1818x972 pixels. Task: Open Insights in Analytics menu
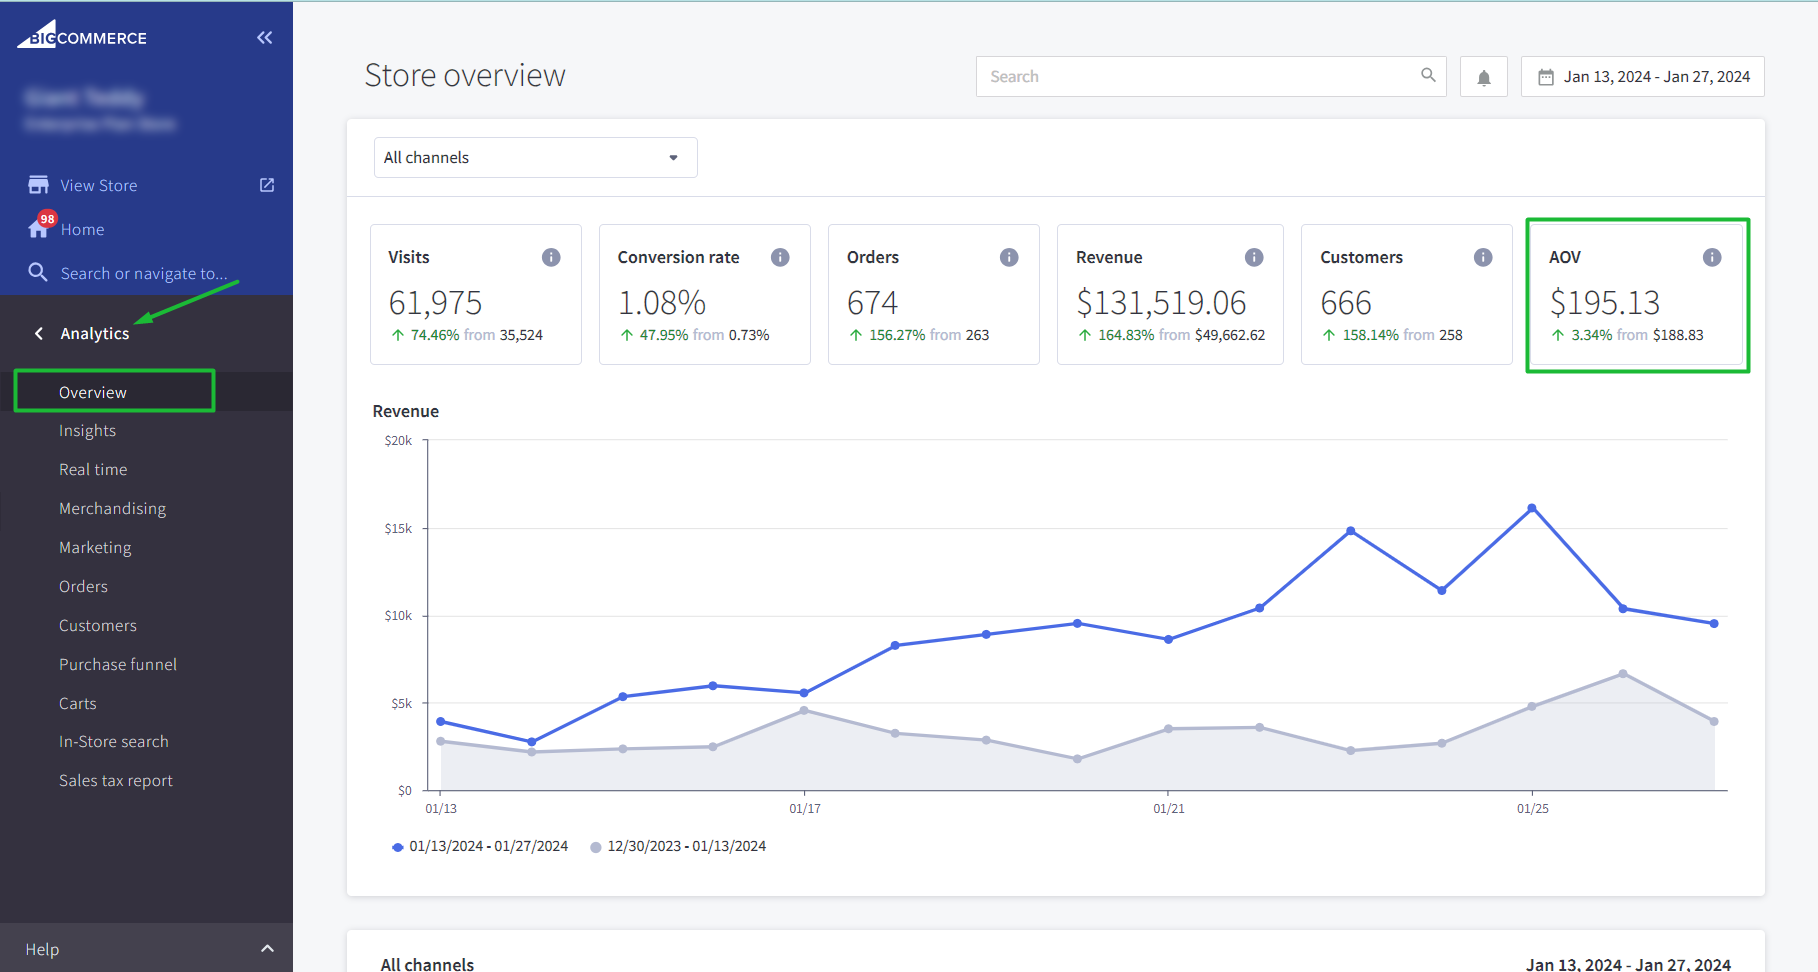pyautogui.click(x=87, y=430)
